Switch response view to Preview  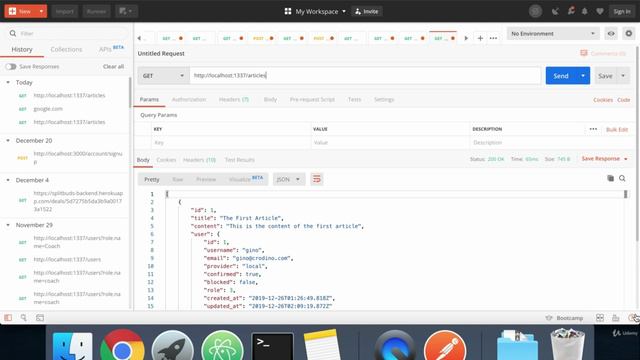pyautogui.click(x=206, y=180)
